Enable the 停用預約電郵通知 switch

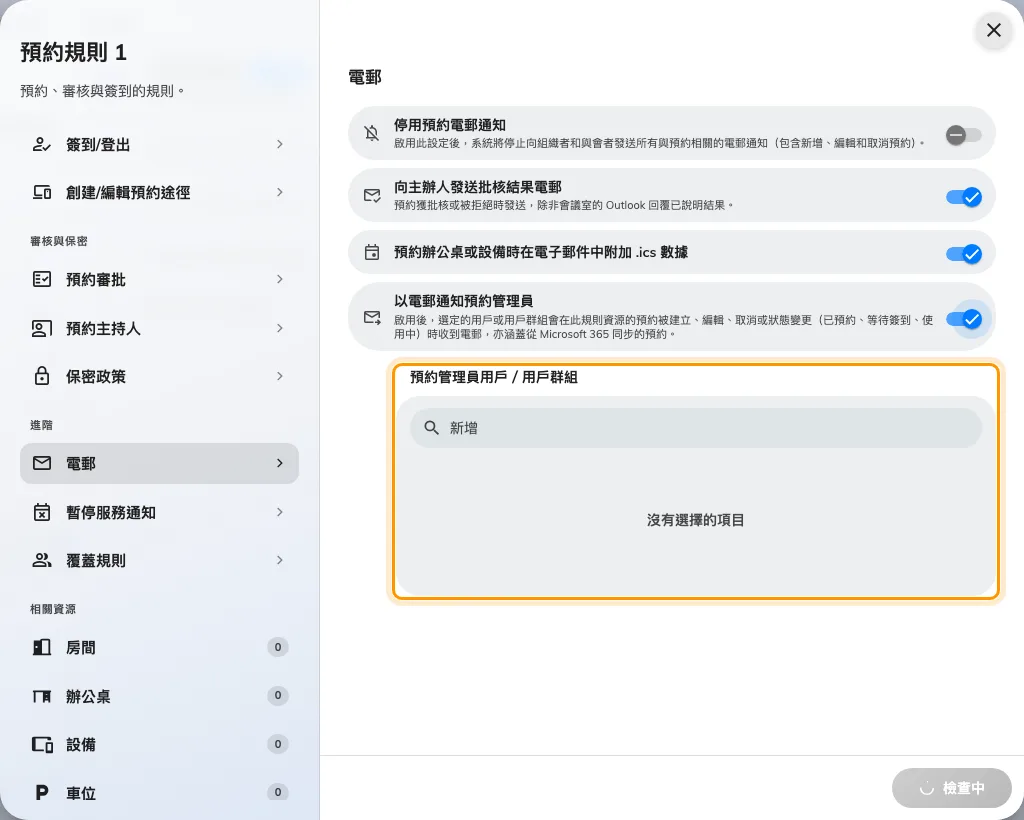[963, 135]
